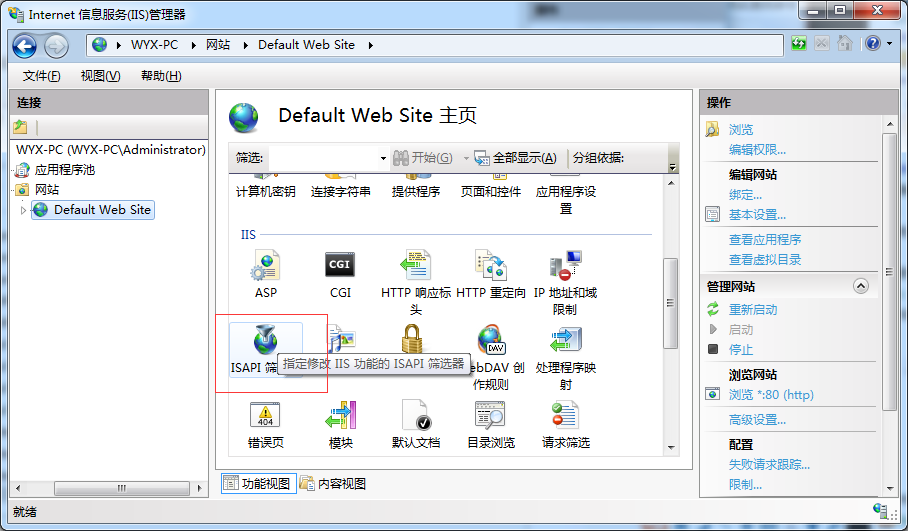Open HTTP 重定向 feature
The height and width of the screenshot is (531, 908).
(490, 274)
